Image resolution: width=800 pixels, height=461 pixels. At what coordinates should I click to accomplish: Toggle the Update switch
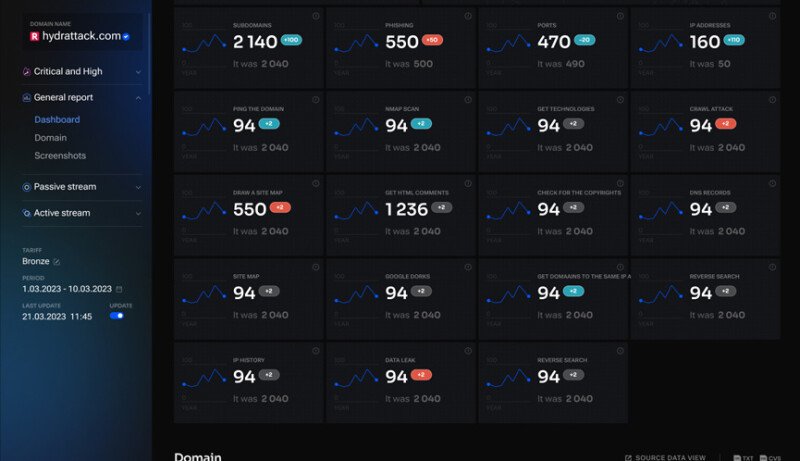117,316
